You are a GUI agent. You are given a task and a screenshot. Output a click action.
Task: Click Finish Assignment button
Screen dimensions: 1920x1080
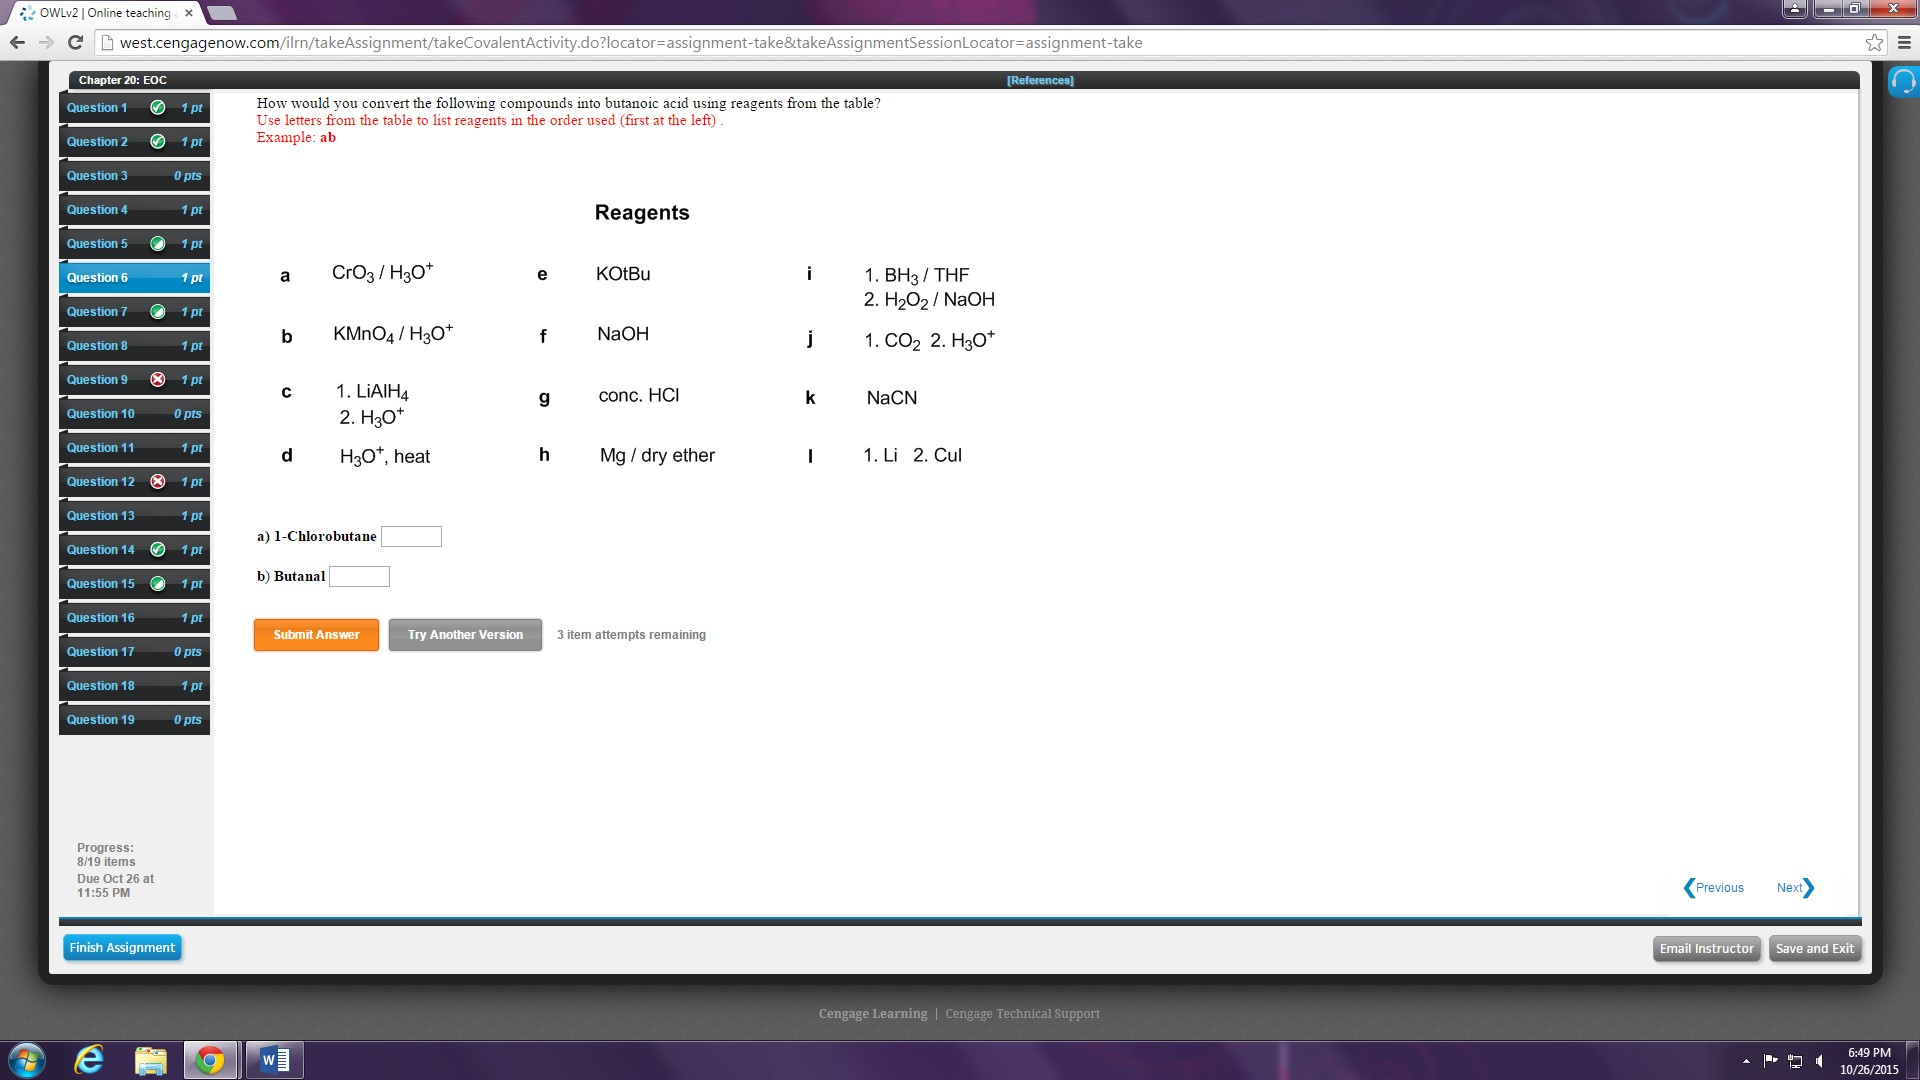[x=120, y=947]
